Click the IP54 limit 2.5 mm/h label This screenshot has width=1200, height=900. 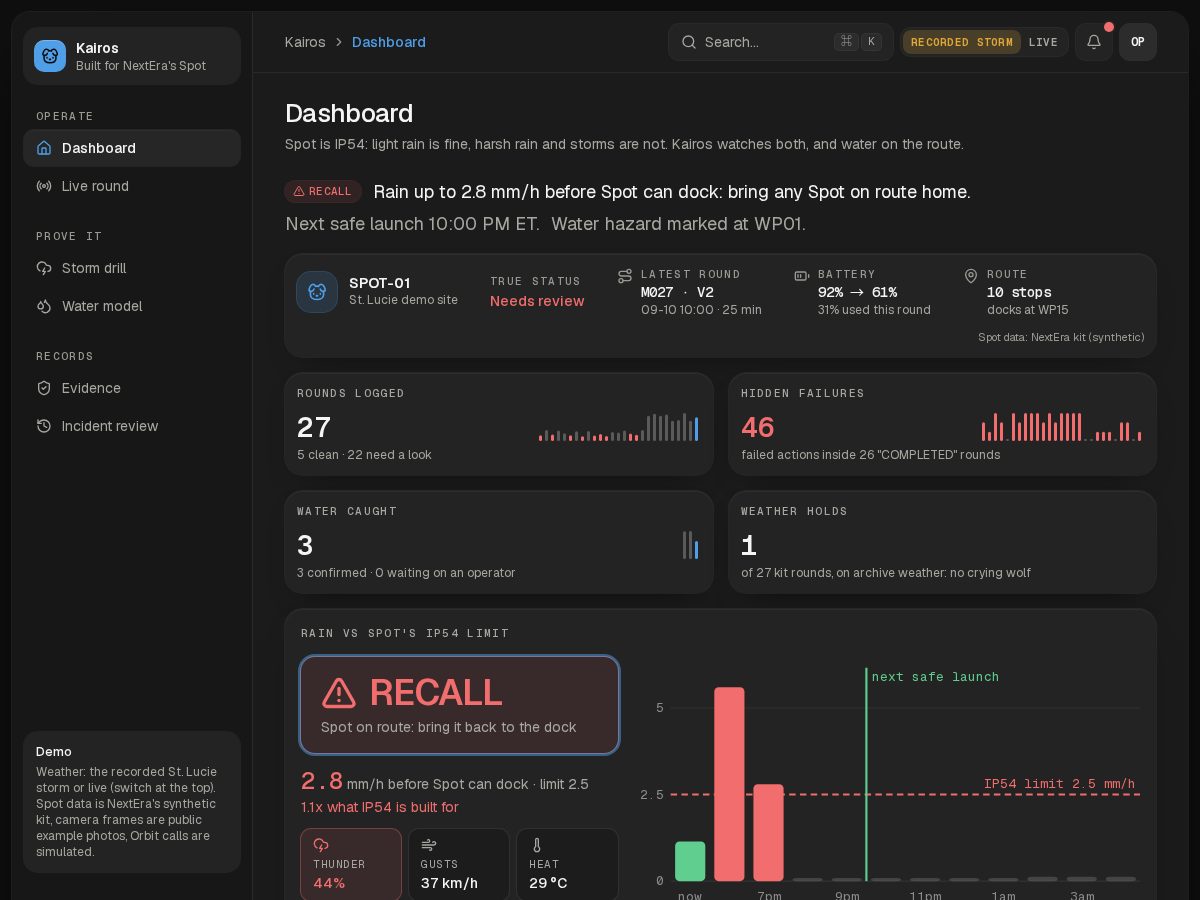tap(1059, 784)
